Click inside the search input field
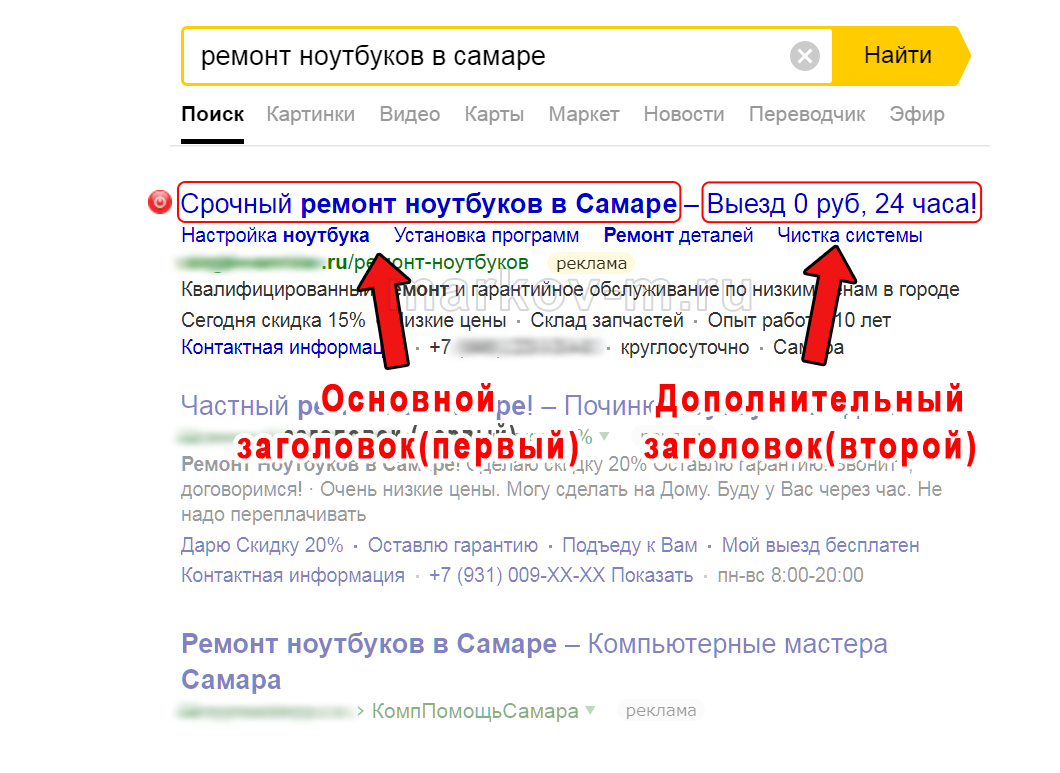The height and width of the screenshot is (773, 1060). click(480, 56)
